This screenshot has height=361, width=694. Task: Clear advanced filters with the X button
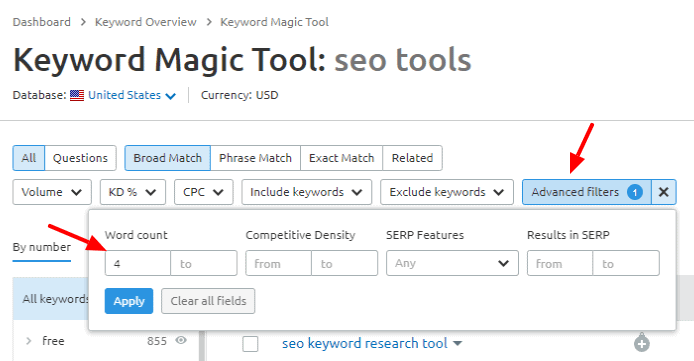663,192
